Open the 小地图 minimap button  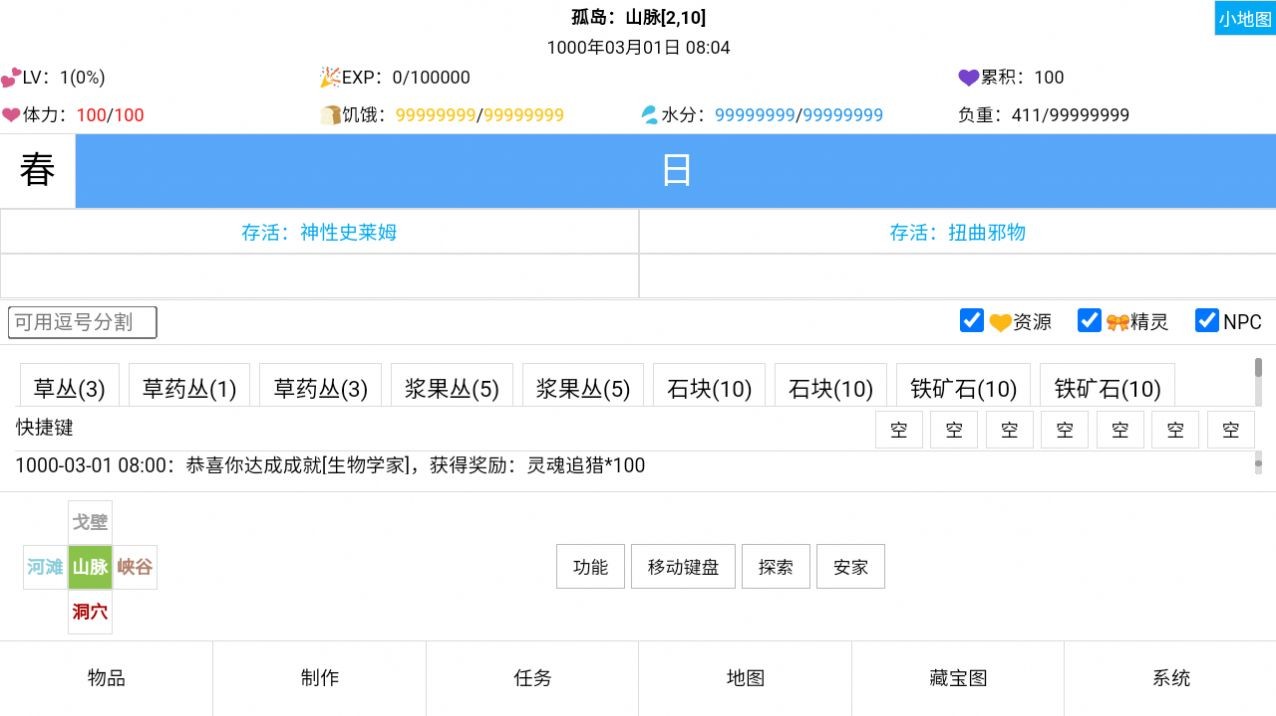pos(1244,19)
